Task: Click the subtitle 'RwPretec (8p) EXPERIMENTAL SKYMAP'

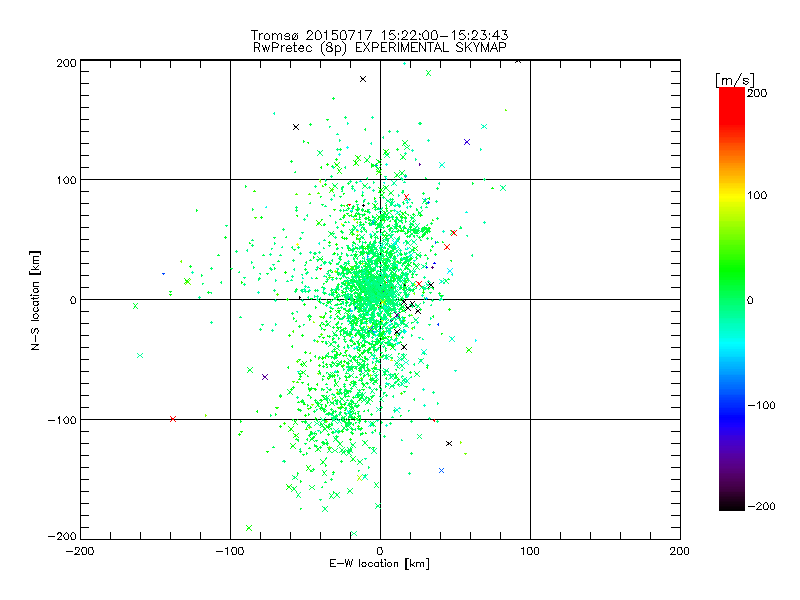Action: [x=380, y=47]
